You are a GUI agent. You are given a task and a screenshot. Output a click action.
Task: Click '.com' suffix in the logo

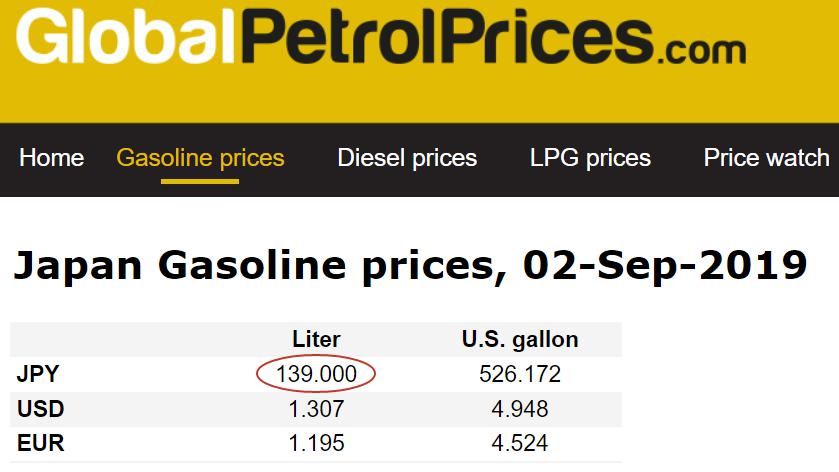[x=701, y=48]
